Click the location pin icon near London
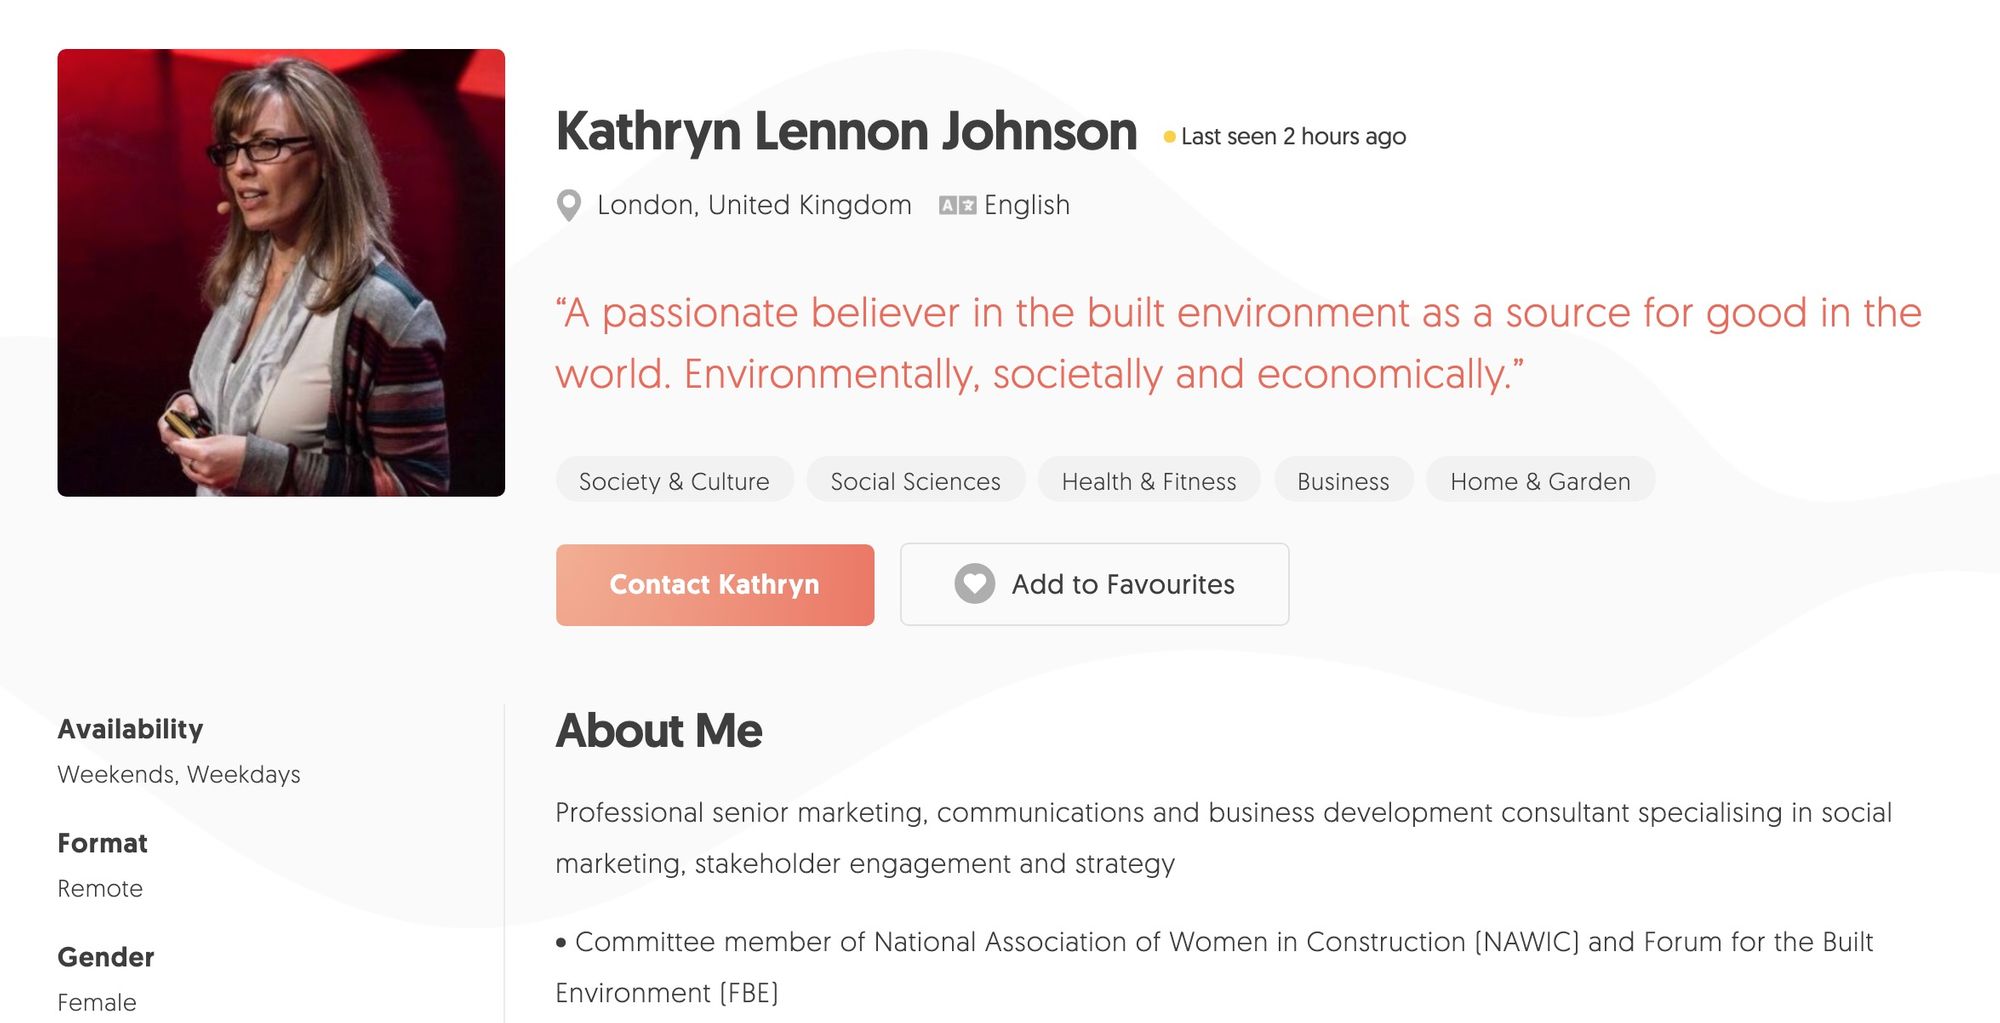The image size is (2000, 1023). (x=568, y=205)
